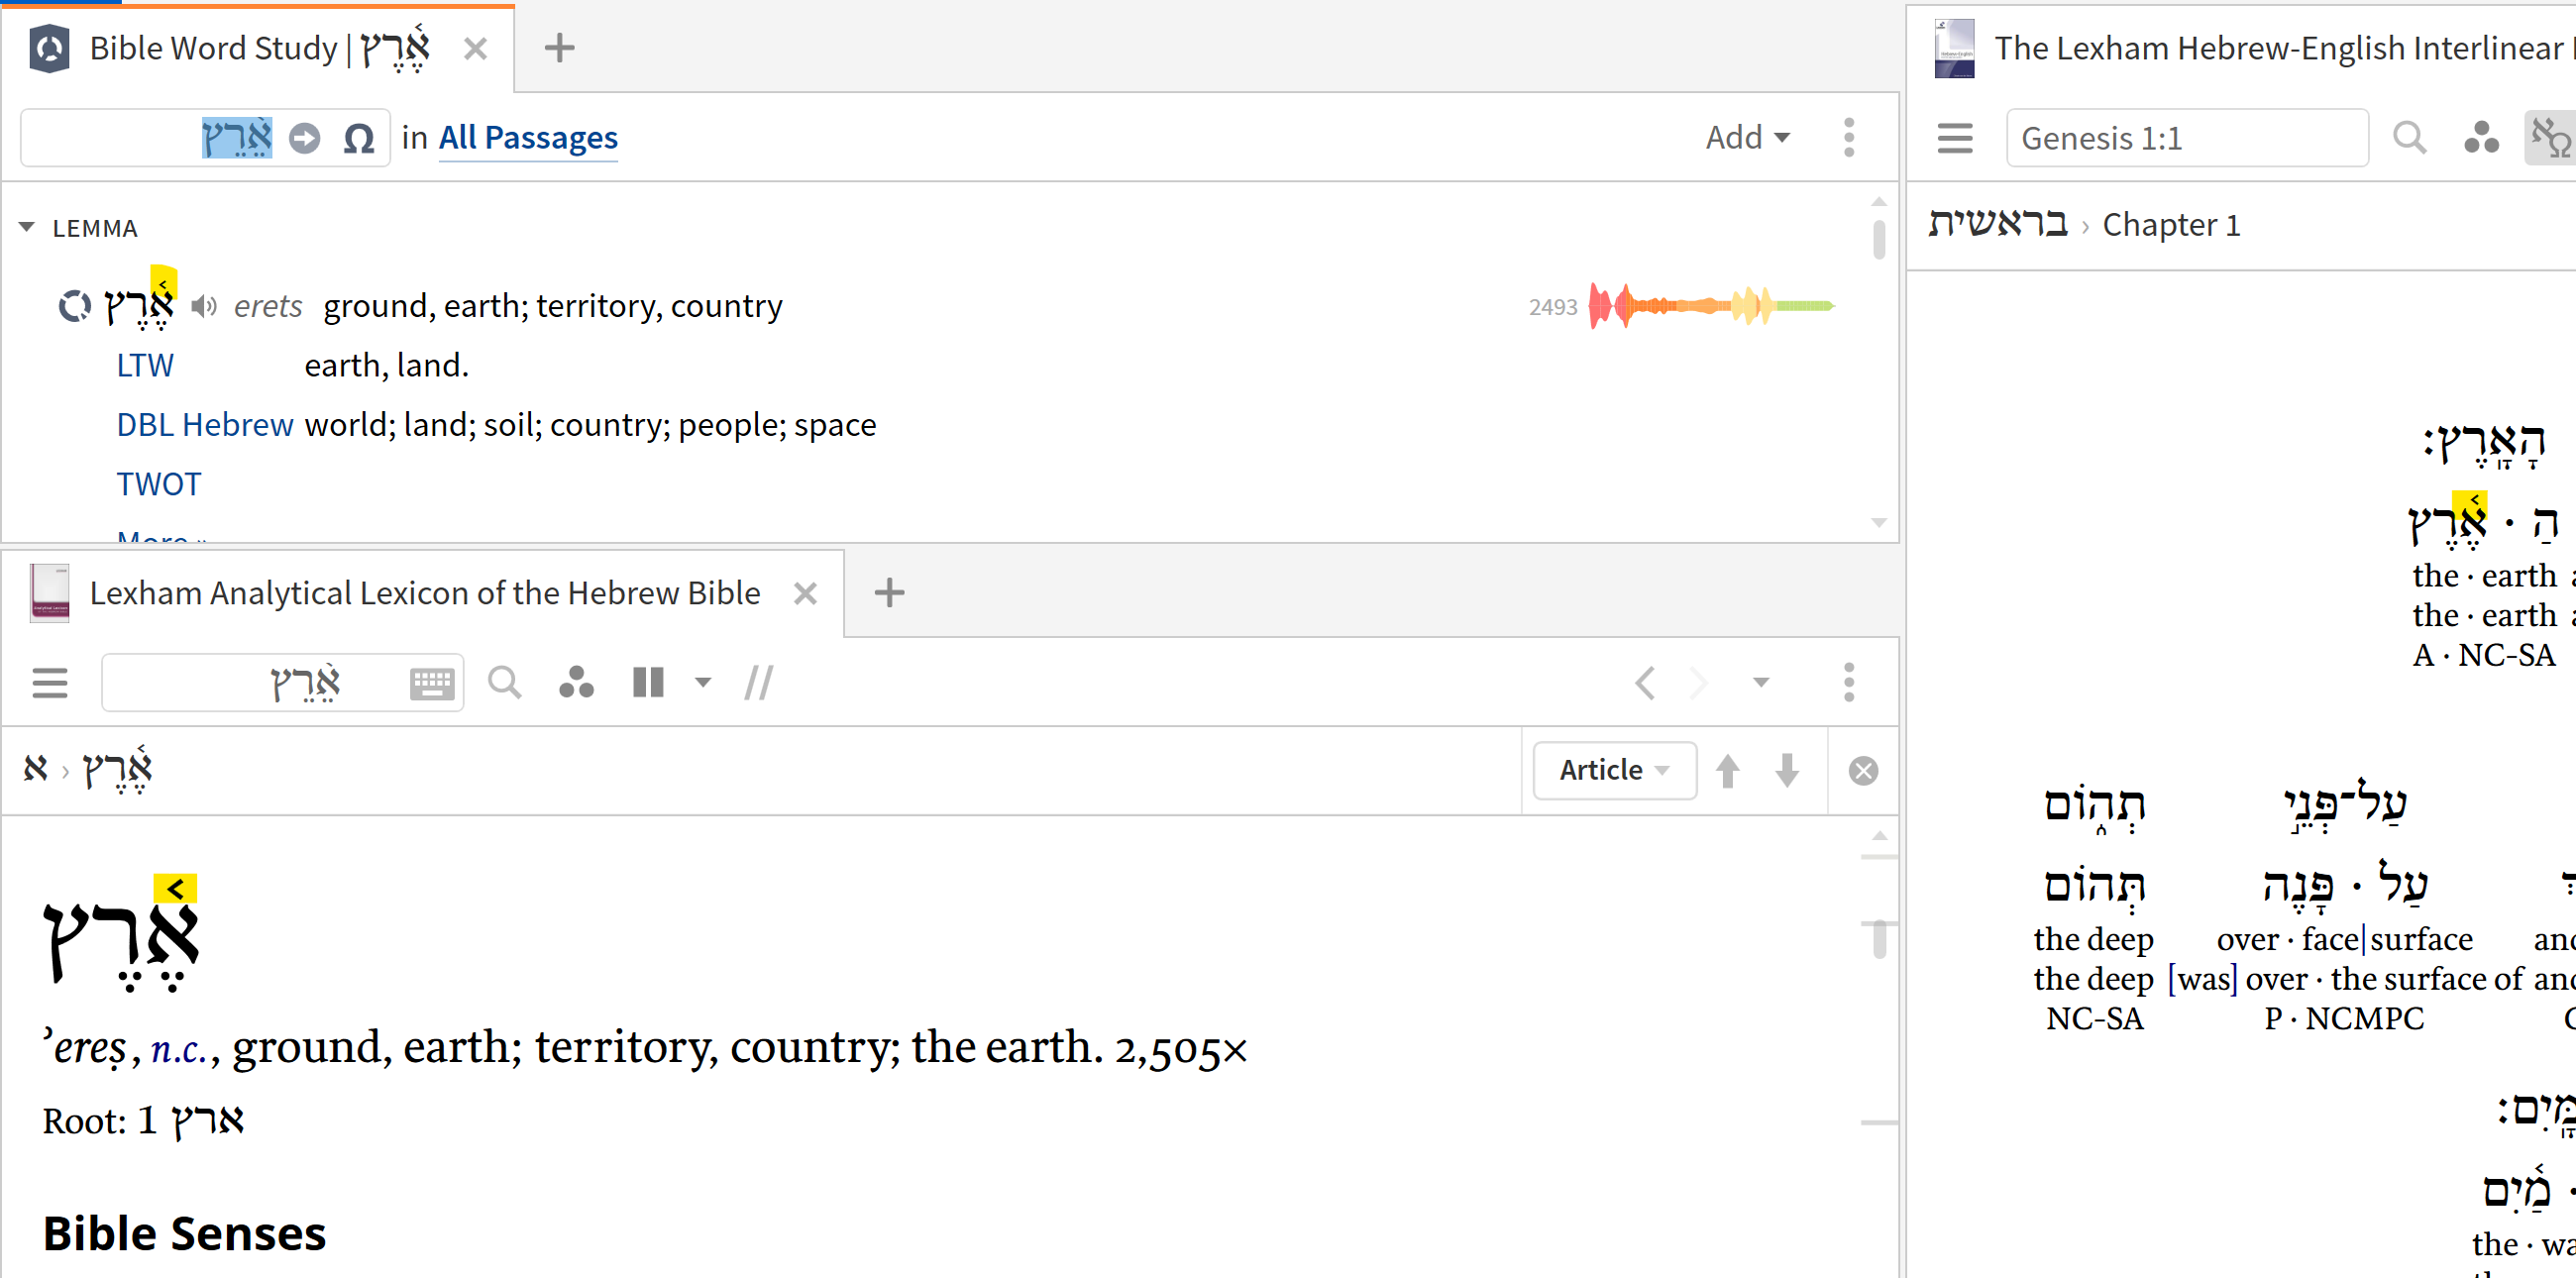Jump to previous article with up arrow
This screenshot has height=1278, width=2576.
(x=1728, y=770)
